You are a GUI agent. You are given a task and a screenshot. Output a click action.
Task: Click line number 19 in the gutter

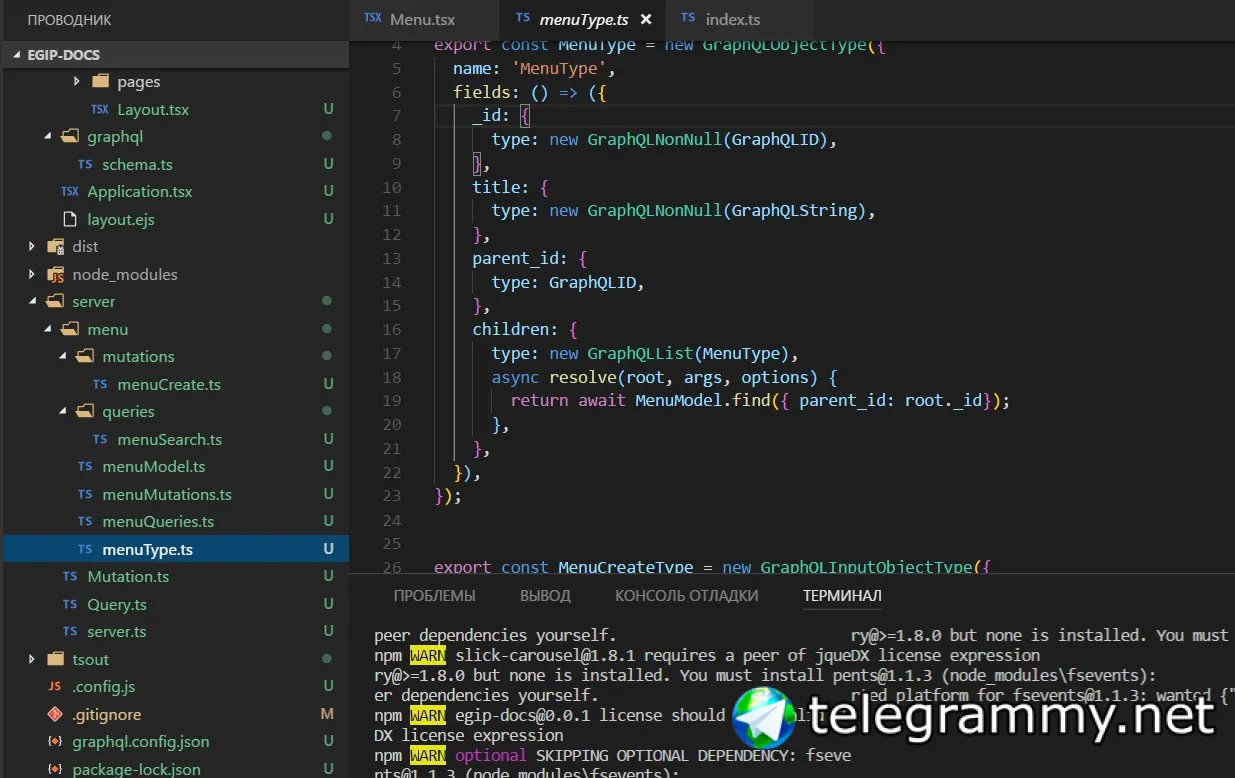[x=392, y=400]
